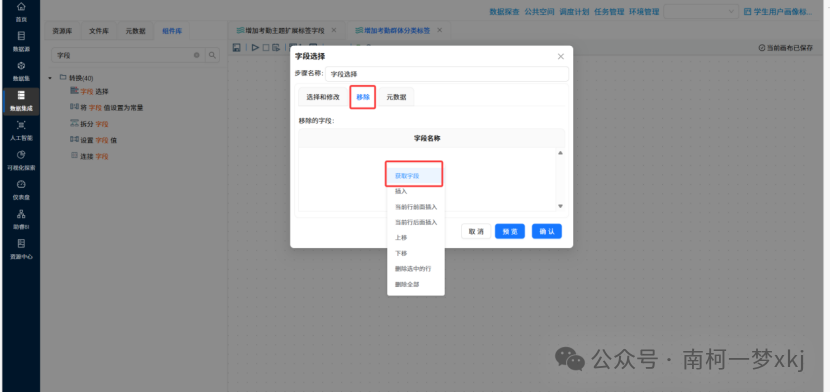
Task: Open the 调度计划 link
Action: tap(574, 12)
